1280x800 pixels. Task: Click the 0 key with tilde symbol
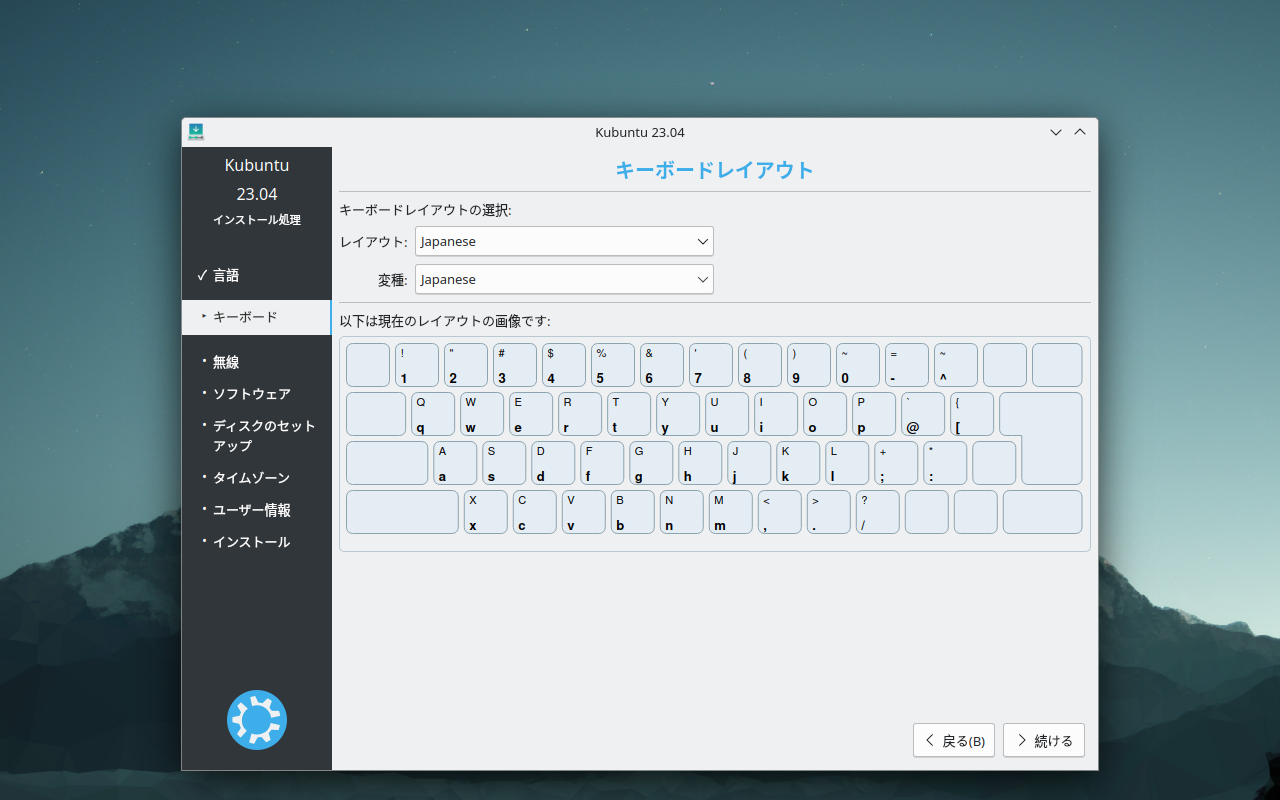(858, 365)
